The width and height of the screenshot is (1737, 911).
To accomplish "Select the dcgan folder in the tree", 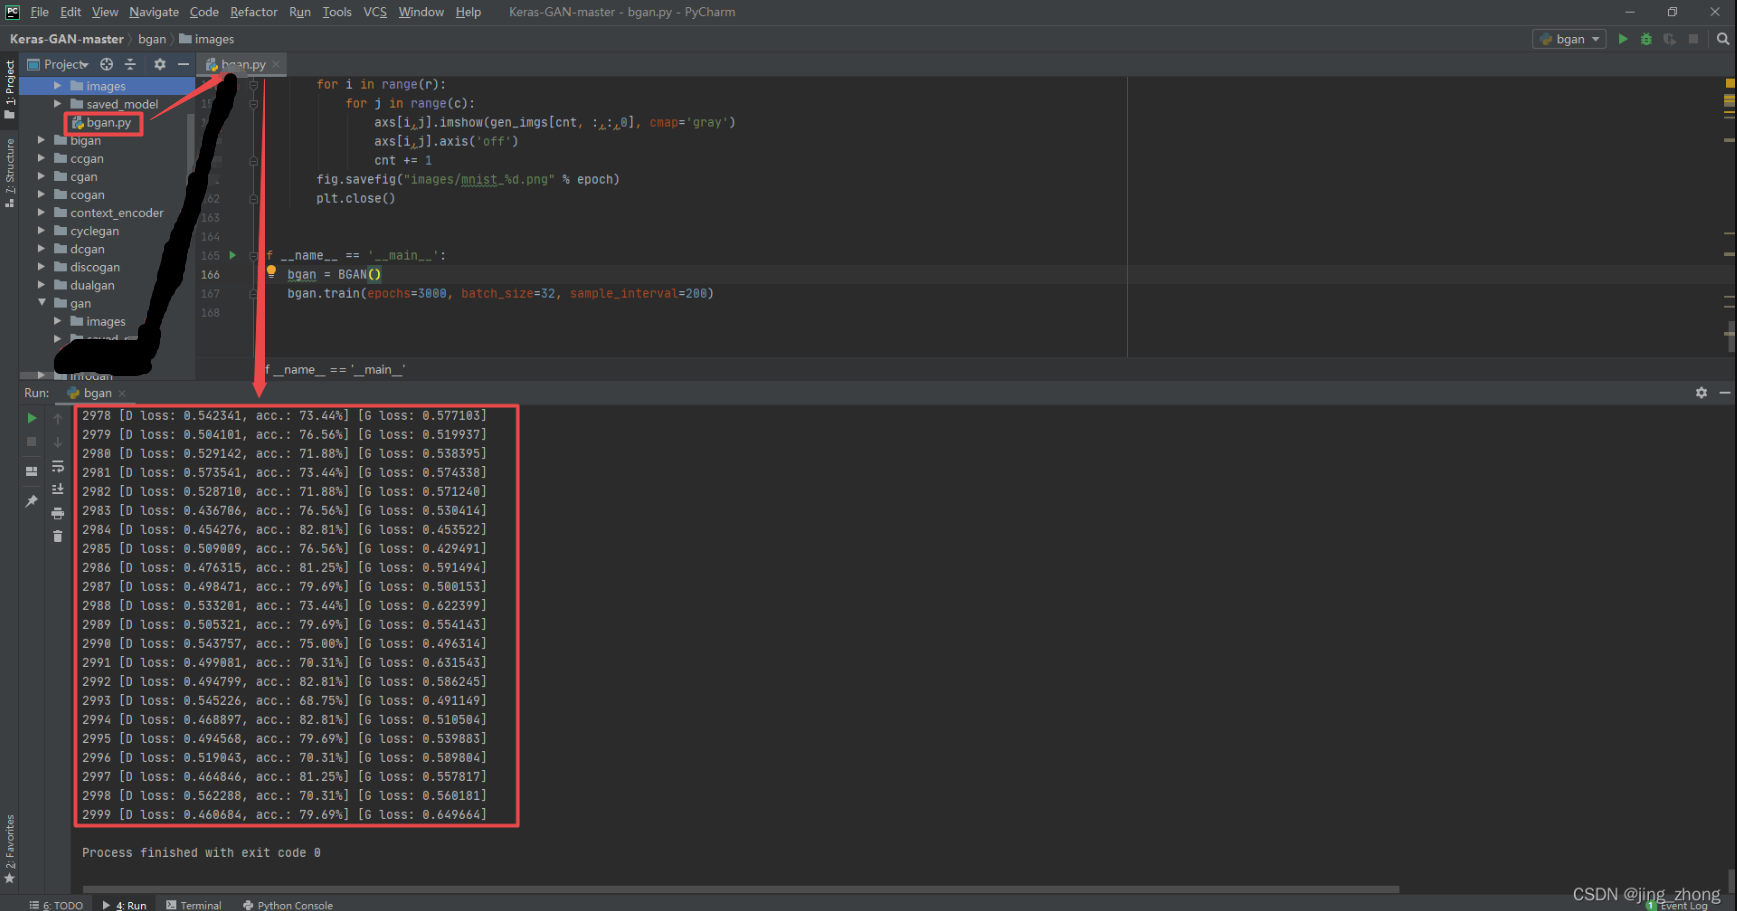I will click(87, 249).
